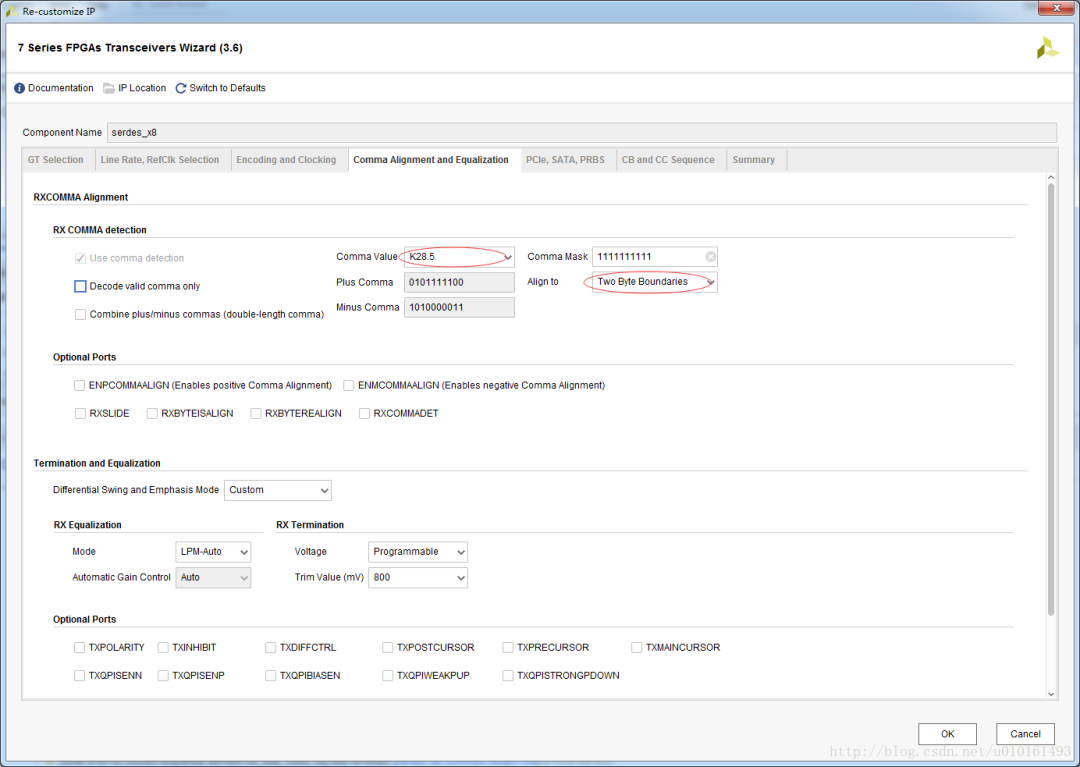Open the Documentation info icon
This screenshot has height=767, width=1080.
(19, 88)
